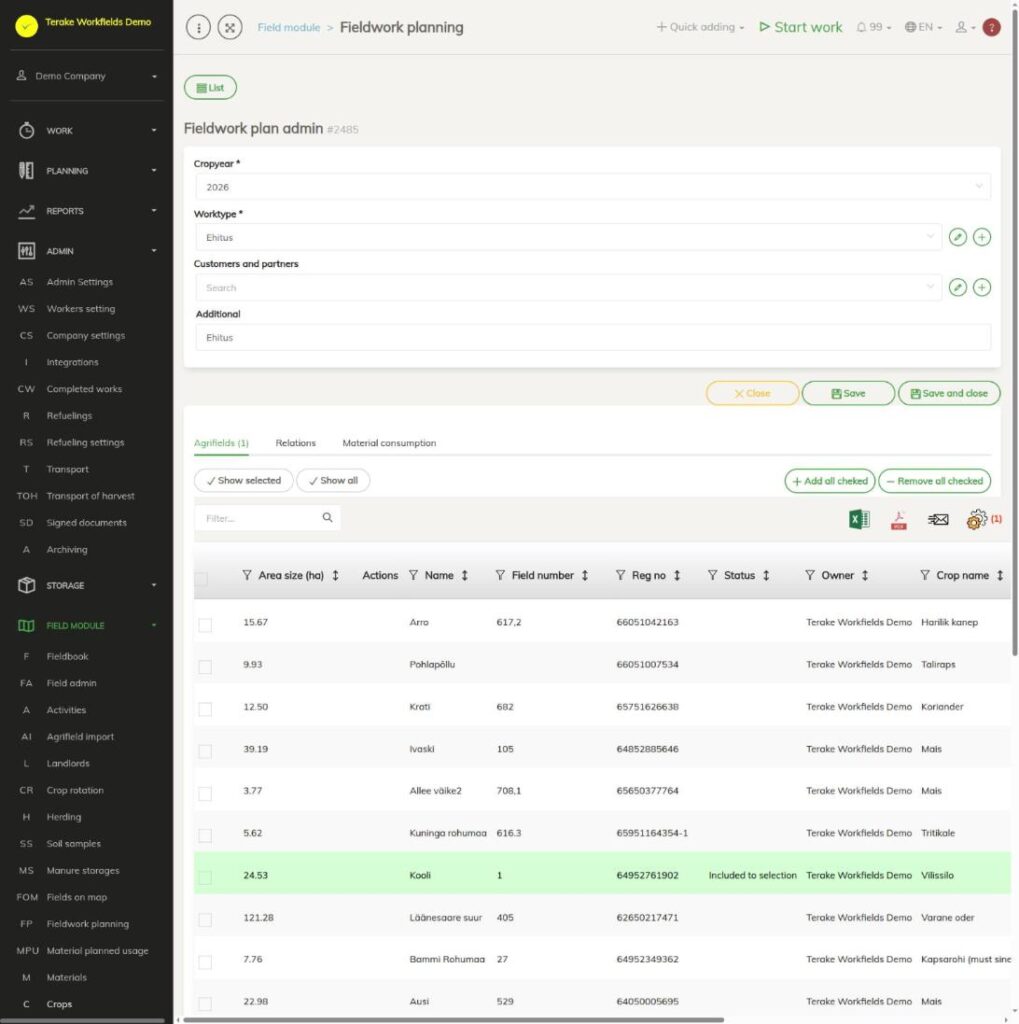1019x1024 pixels.
Task: Filter by Area size column funnel
Action: (247, 575)
